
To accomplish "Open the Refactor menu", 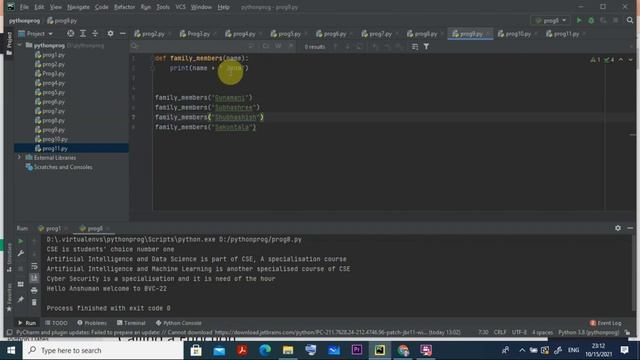I will (124, 7).
